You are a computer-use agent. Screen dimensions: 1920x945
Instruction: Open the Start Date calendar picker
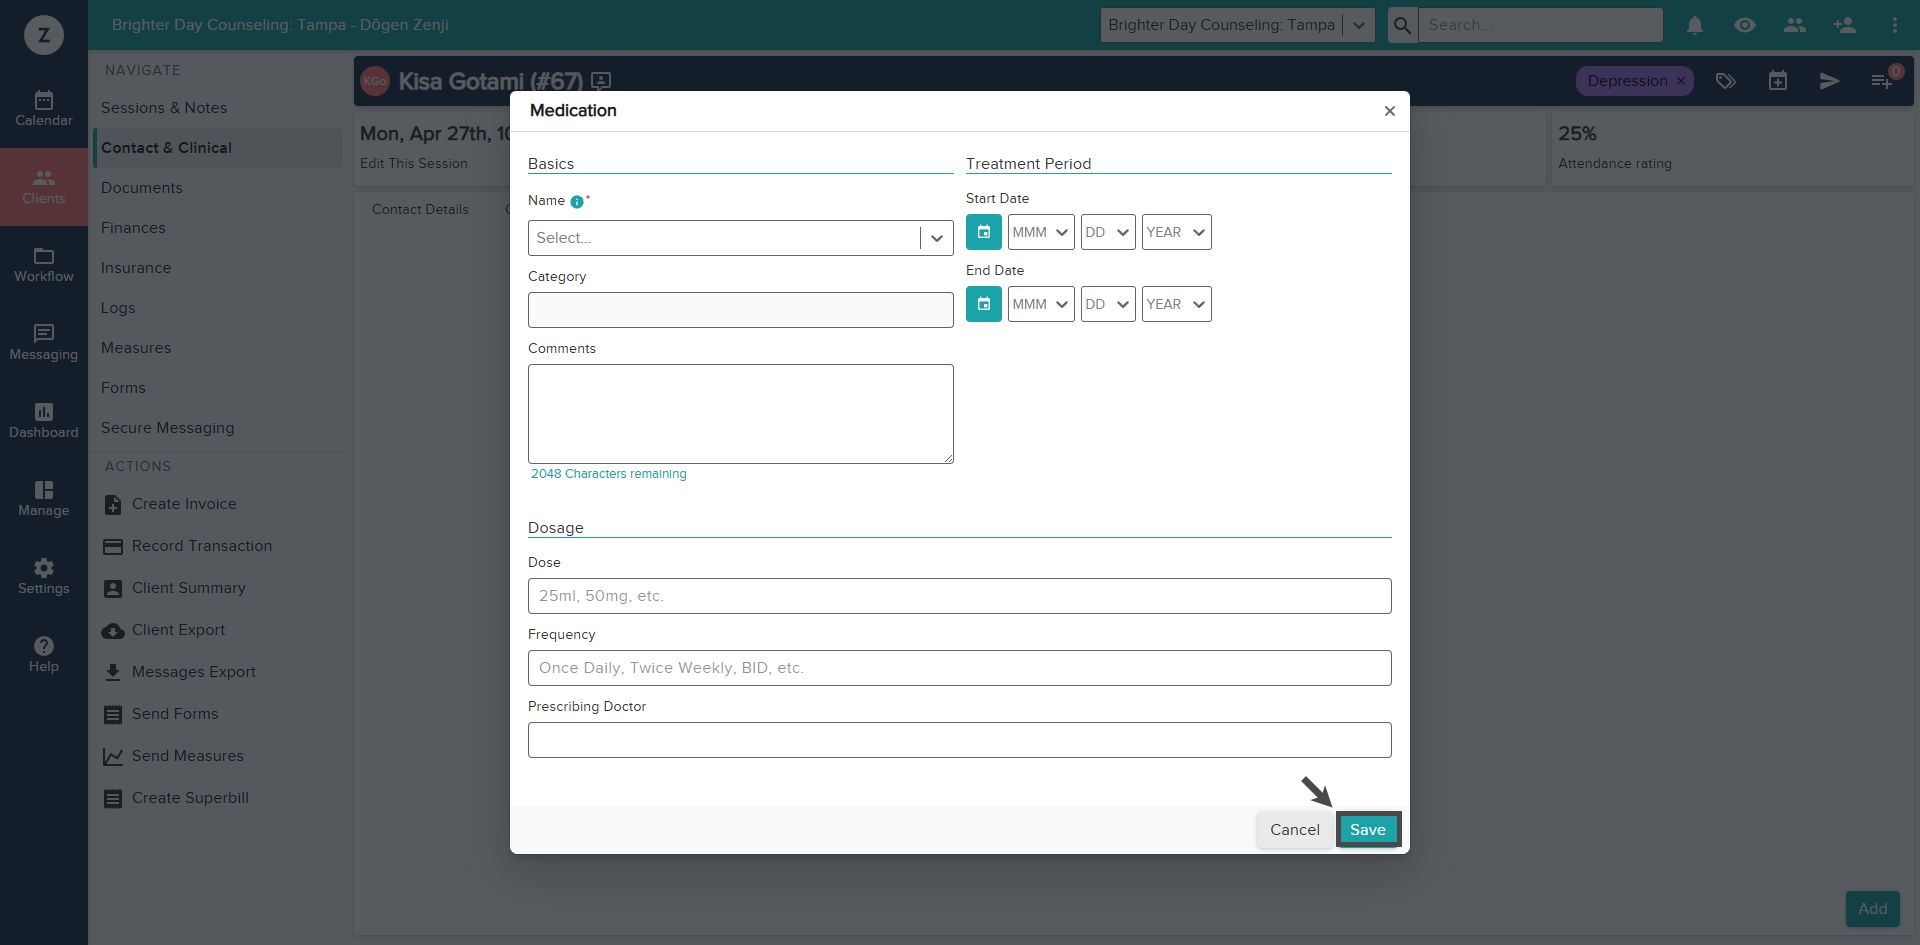coord(984,232)
